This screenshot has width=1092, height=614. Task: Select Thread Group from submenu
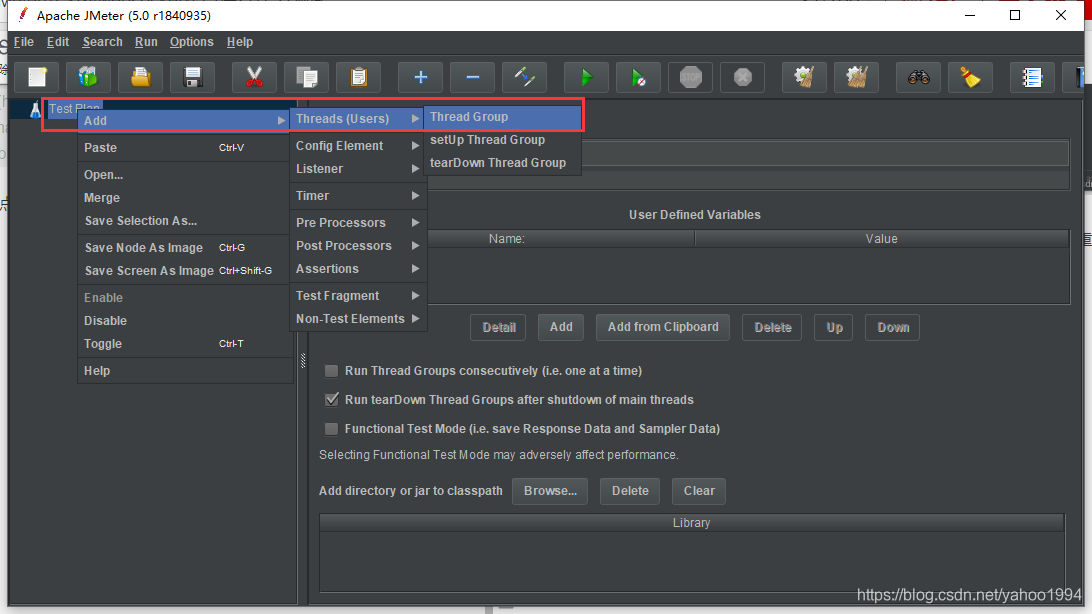pyautogui.click(x=503, y=117)
